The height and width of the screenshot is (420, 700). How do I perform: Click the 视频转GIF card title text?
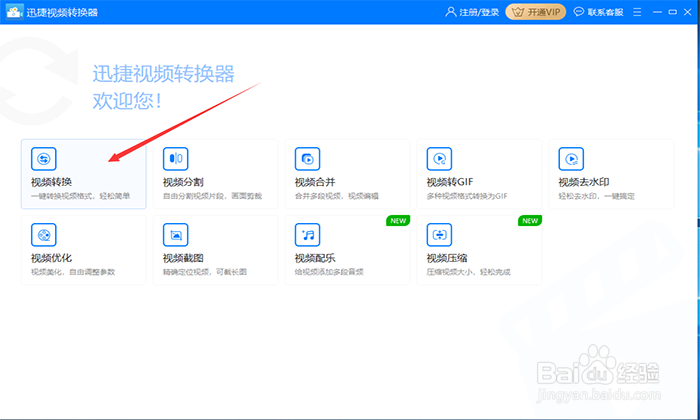click(450, 182)
